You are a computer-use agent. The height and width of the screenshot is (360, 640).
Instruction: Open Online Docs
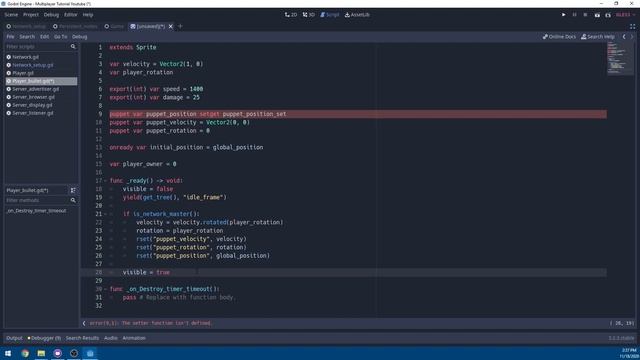[x=559, y=37]
